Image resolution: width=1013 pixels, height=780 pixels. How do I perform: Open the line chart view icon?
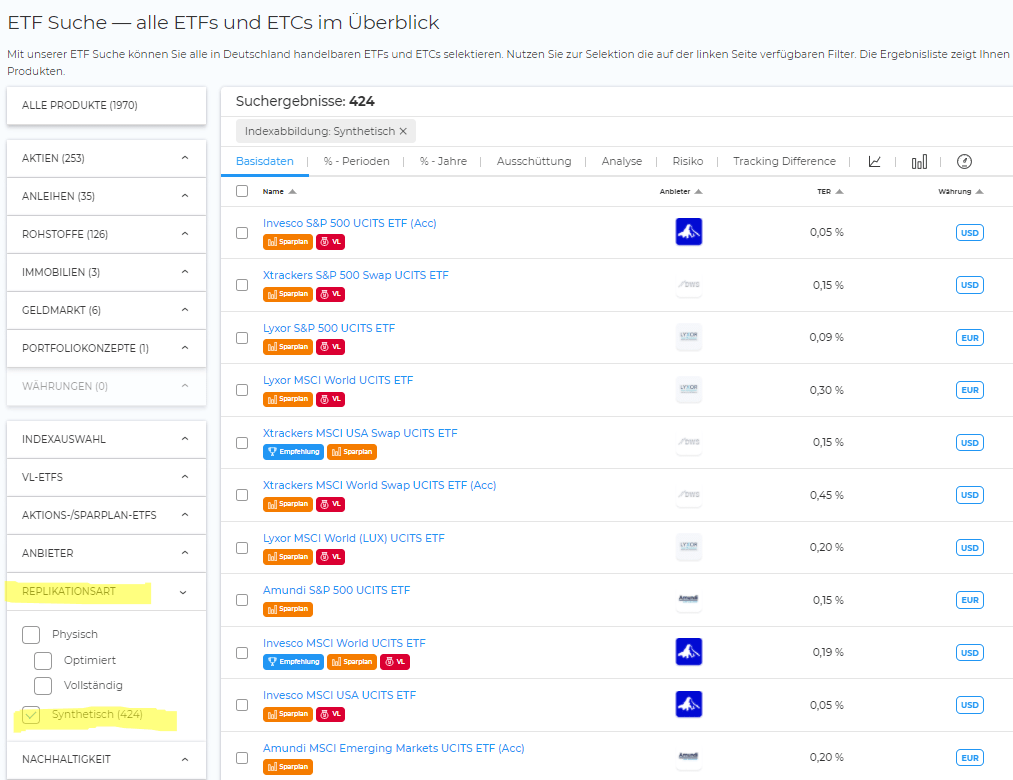[874, 162]
